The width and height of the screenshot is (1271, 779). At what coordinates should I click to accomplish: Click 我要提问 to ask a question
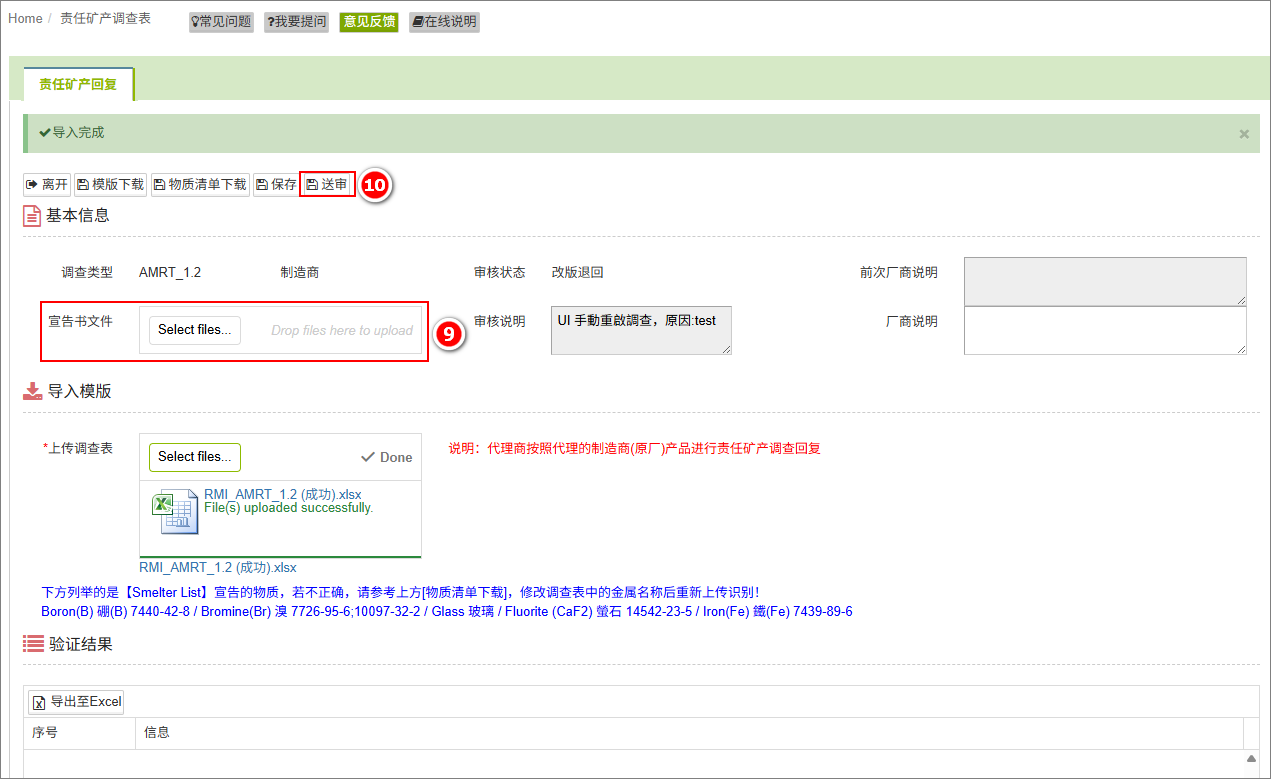296,21
